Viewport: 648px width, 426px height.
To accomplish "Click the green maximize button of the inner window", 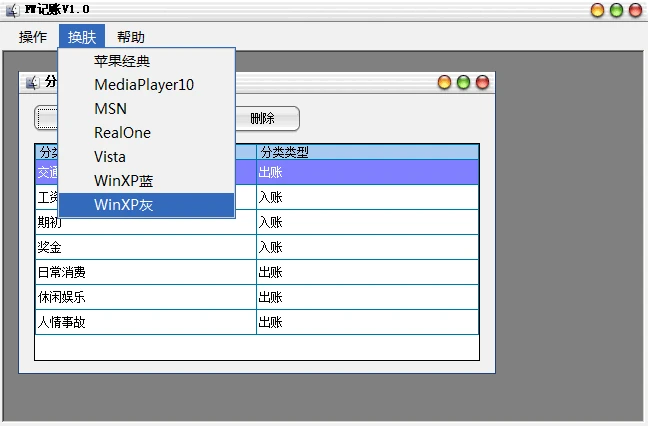I will [463, 82].
